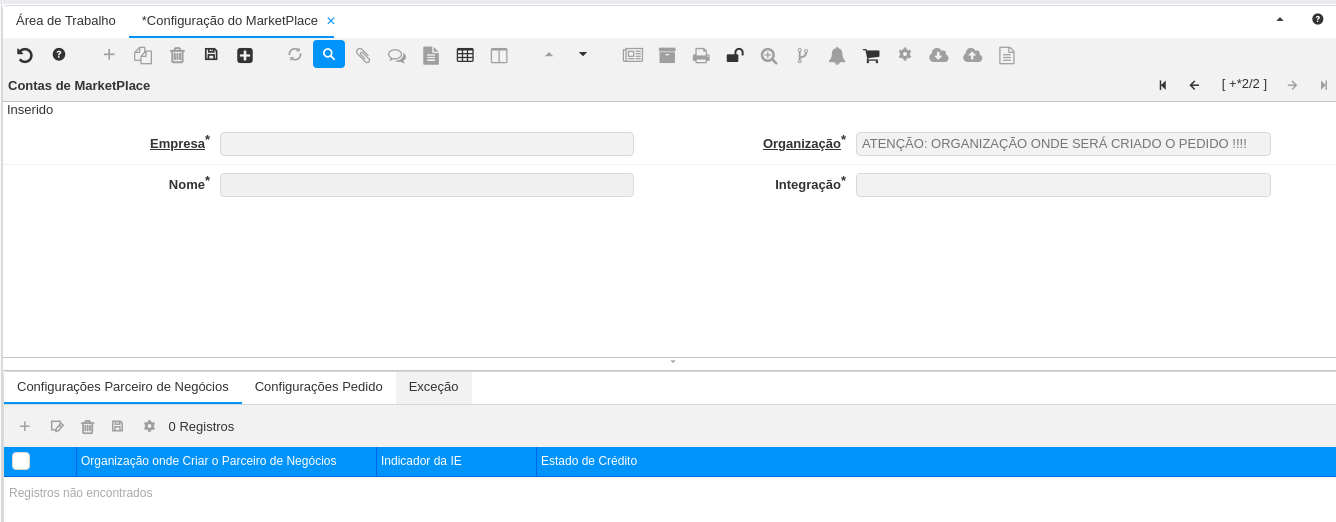
Task: Collapse the top bar with the up arrow
Action: (x=1279, y=19)
